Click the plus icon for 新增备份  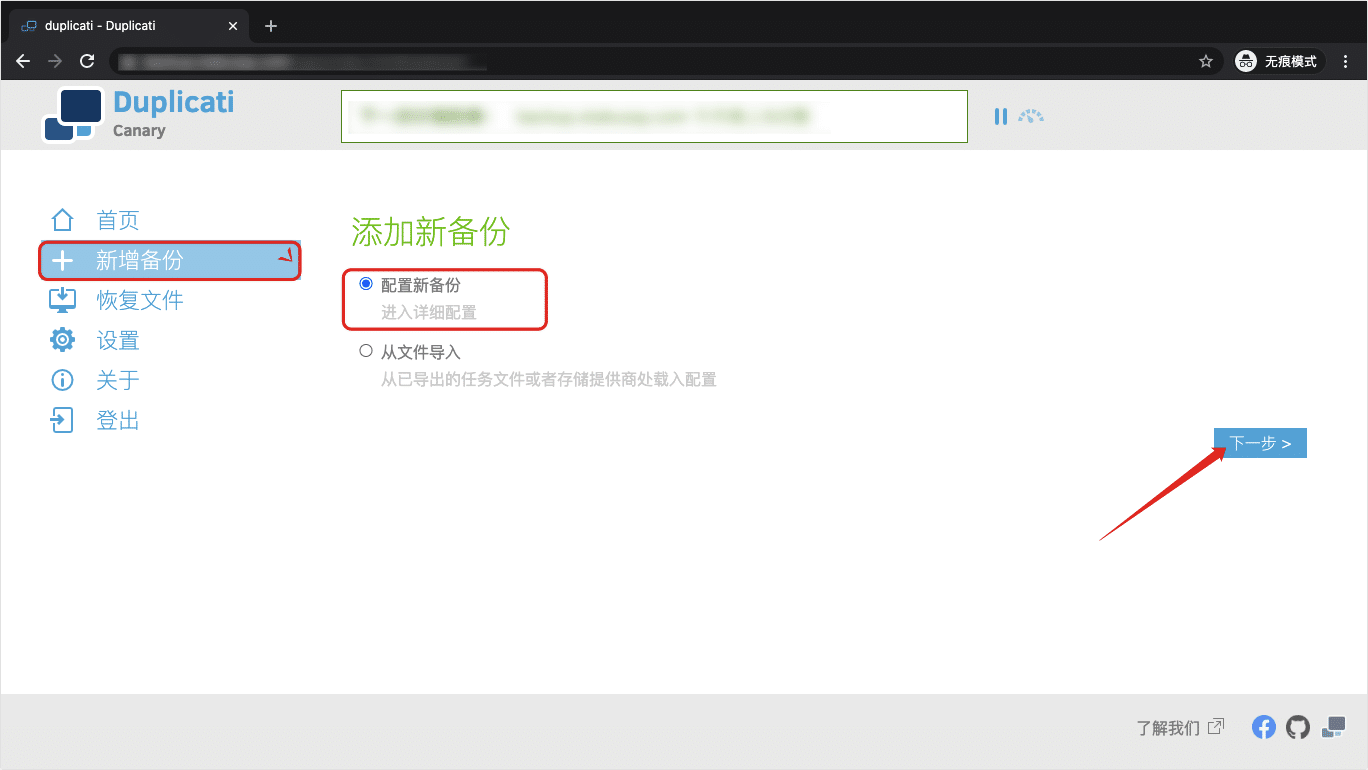[x=62, y=261]
